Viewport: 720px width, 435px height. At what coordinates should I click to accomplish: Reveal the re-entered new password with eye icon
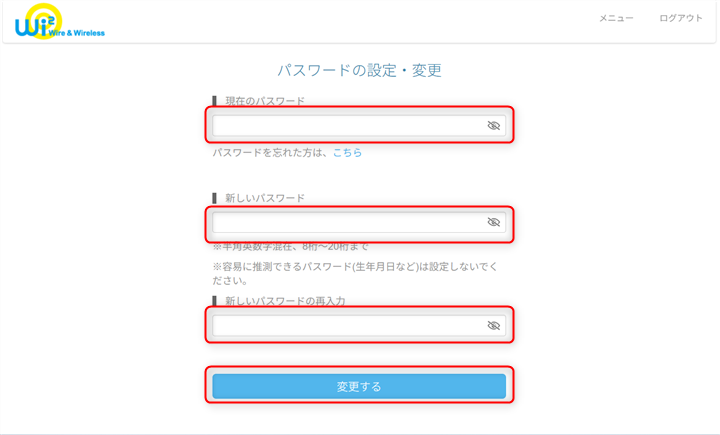[x=493, y=326]
